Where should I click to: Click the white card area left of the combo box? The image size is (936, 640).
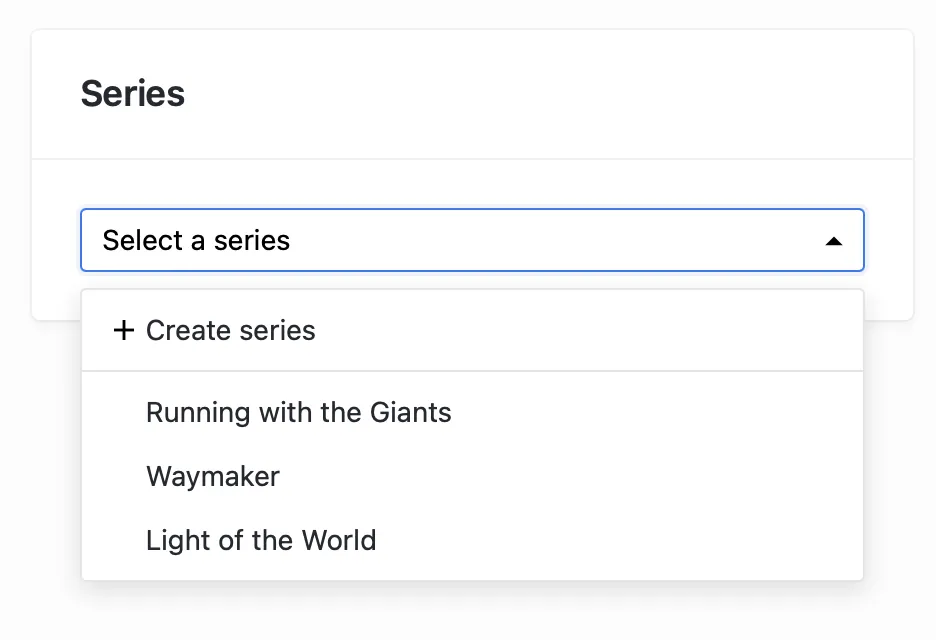pyautogui.click(x=56, y=241)
